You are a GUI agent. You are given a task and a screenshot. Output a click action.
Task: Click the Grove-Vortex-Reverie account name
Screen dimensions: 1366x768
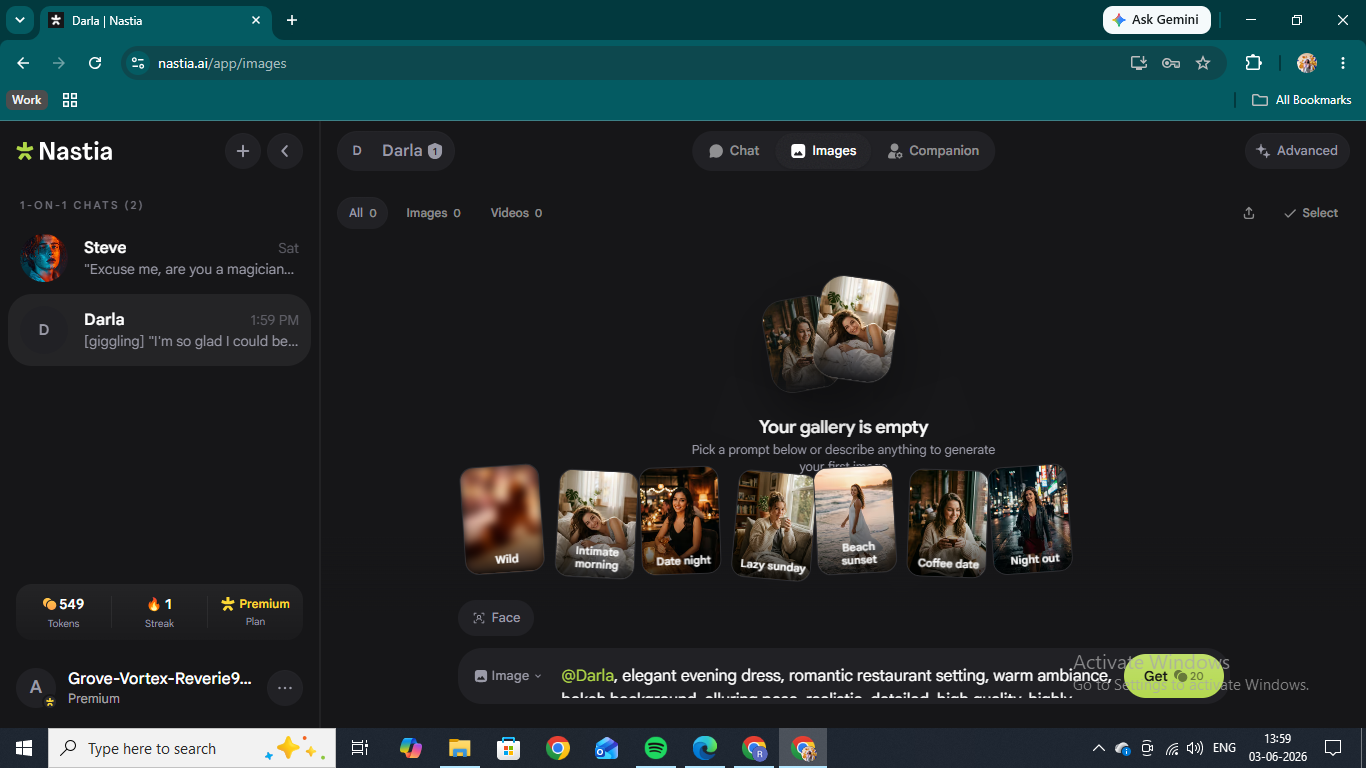pos(160,678)
